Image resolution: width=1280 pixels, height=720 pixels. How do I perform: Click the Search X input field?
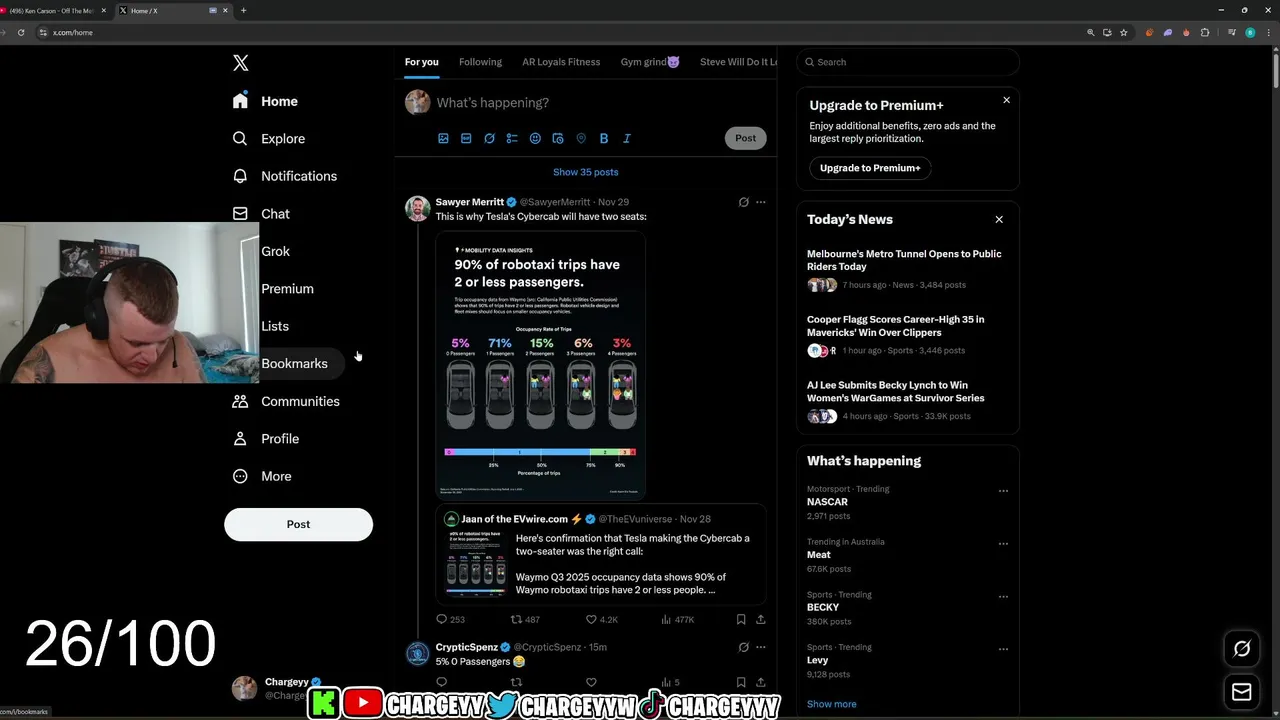(908, 62)
